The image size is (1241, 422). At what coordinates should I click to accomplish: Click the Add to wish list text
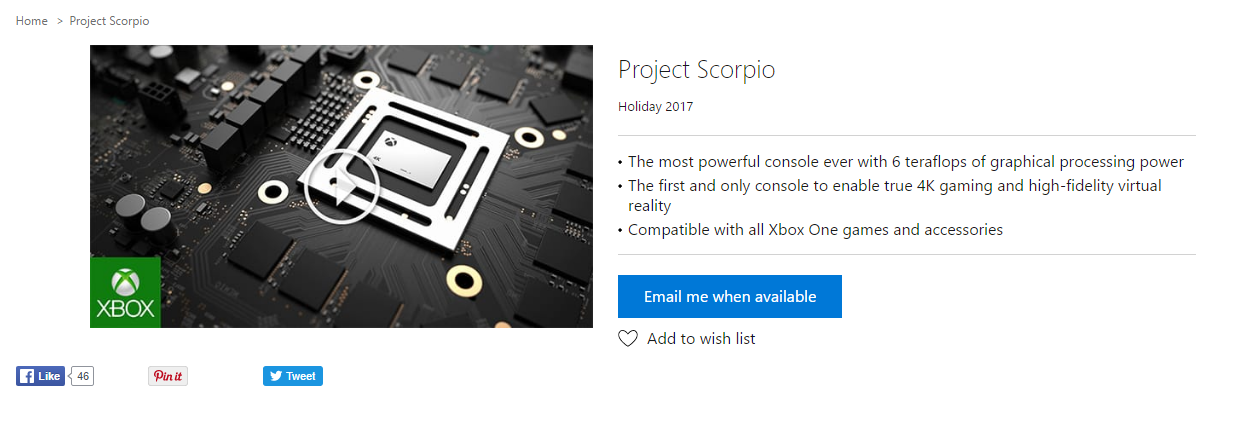tap(701, 339)
